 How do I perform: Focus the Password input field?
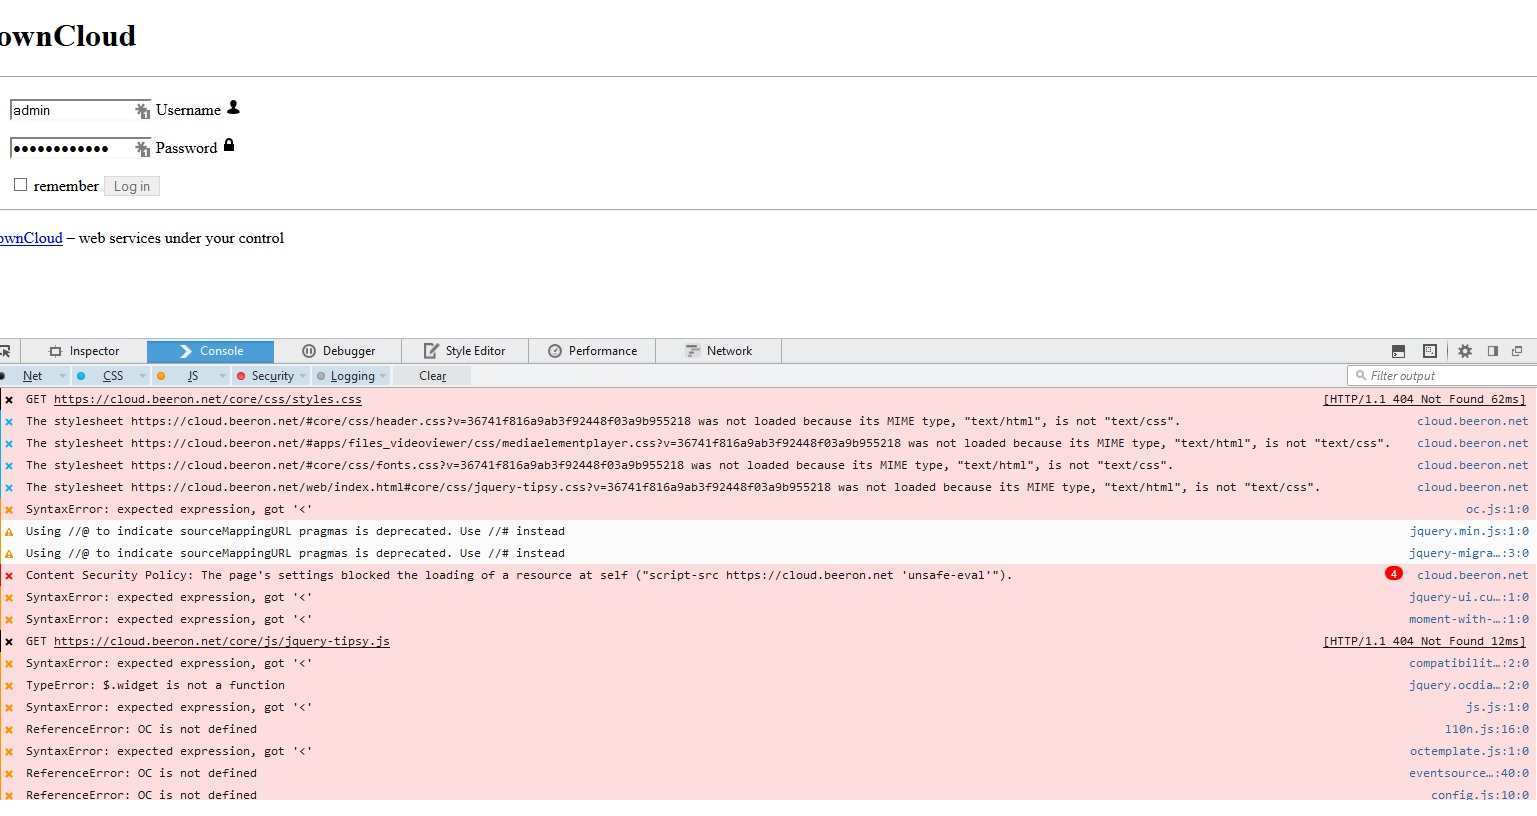[80, 148]
